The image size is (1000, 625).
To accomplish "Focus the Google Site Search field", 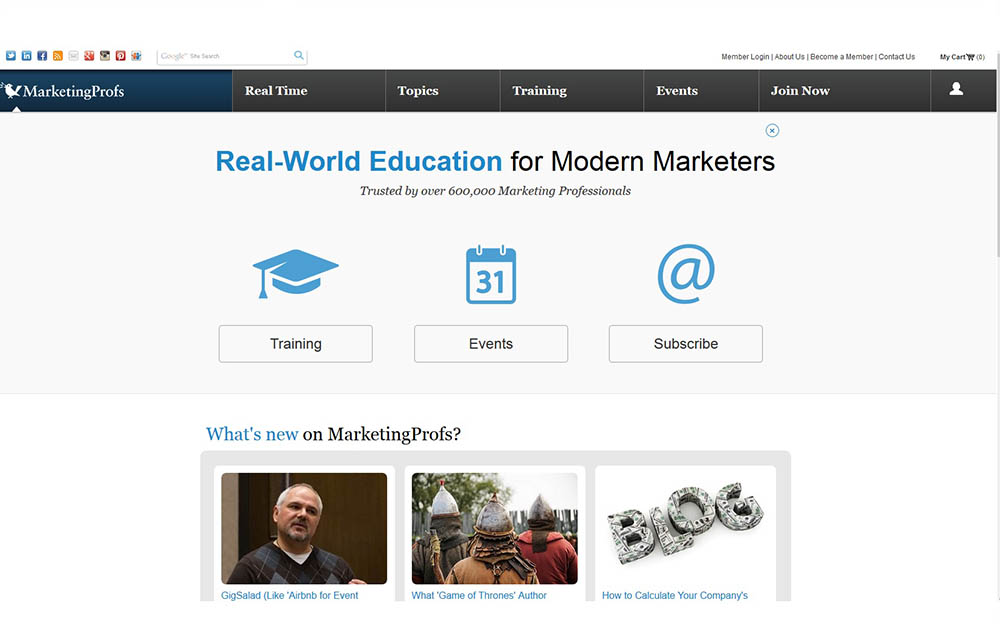I will click(x=225, y=56).
